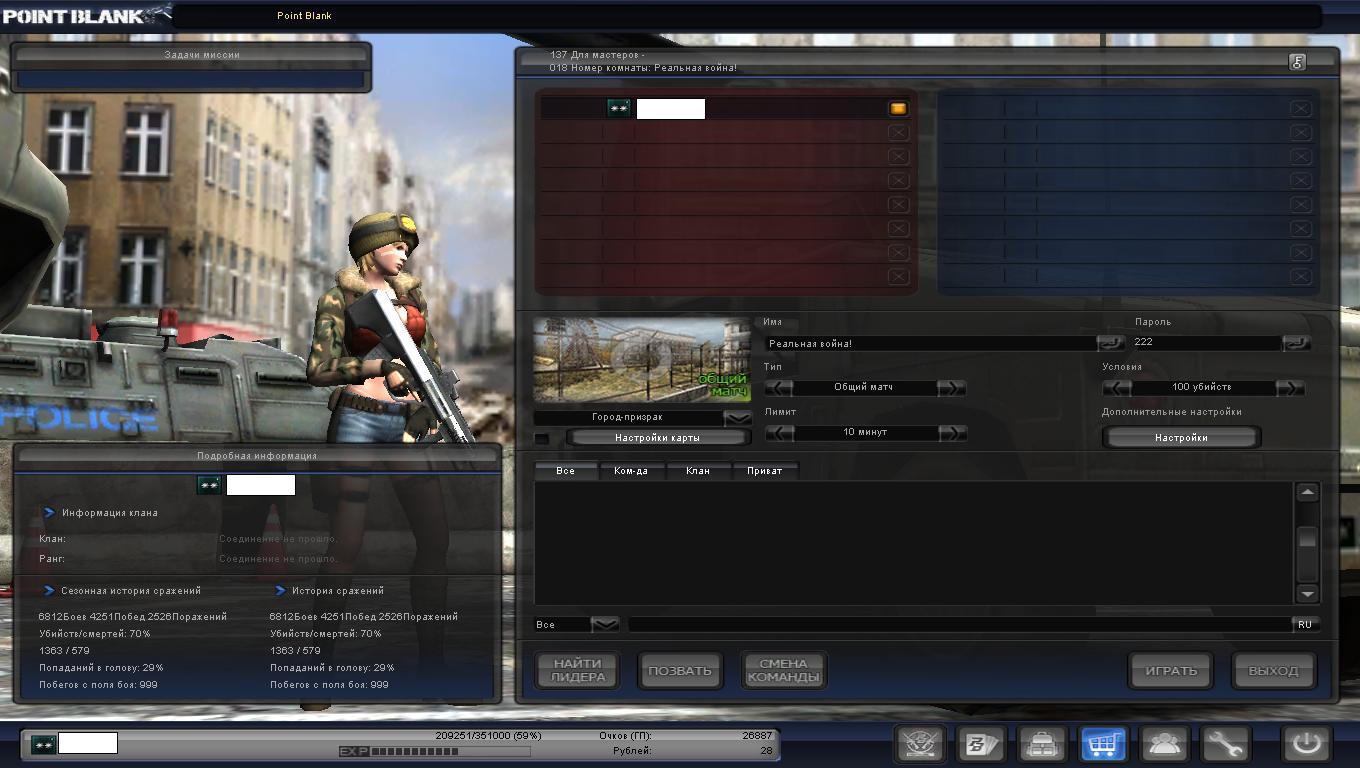Open the shop cart icon
This screenshot has width=1360, height=768.
1104,744
